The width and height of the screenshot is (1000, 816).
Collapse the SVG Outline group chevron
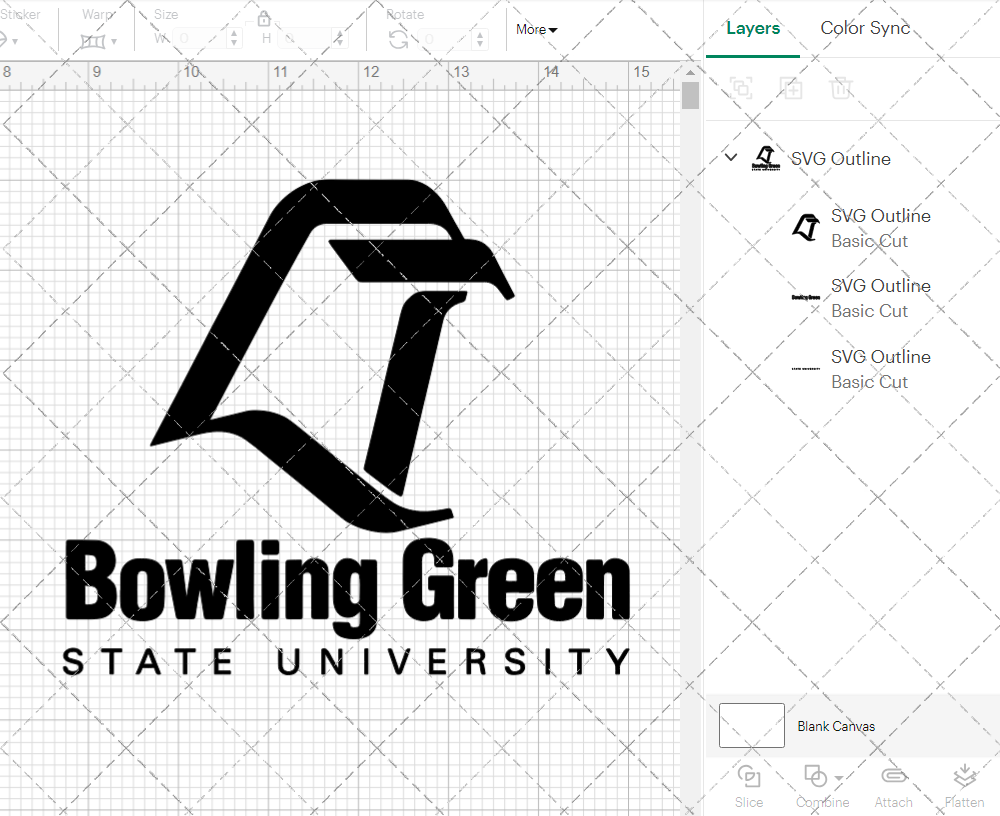coord(730,158)
